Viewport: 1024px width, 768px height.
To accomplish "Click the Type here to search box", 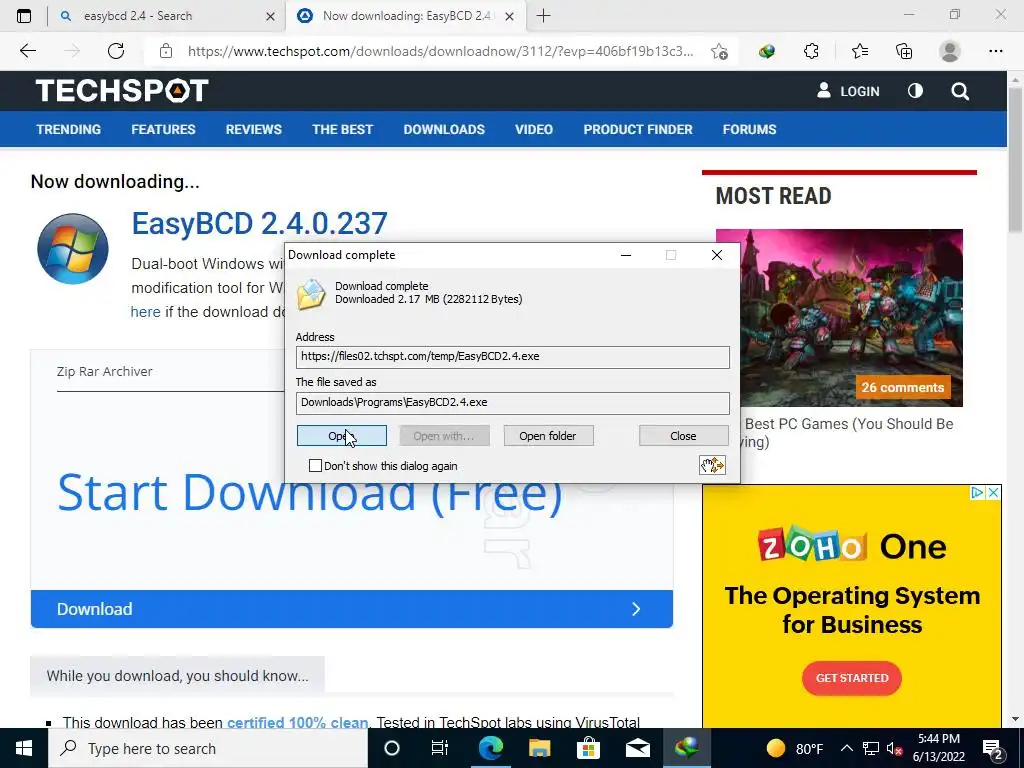I will (x=208, y=748).
